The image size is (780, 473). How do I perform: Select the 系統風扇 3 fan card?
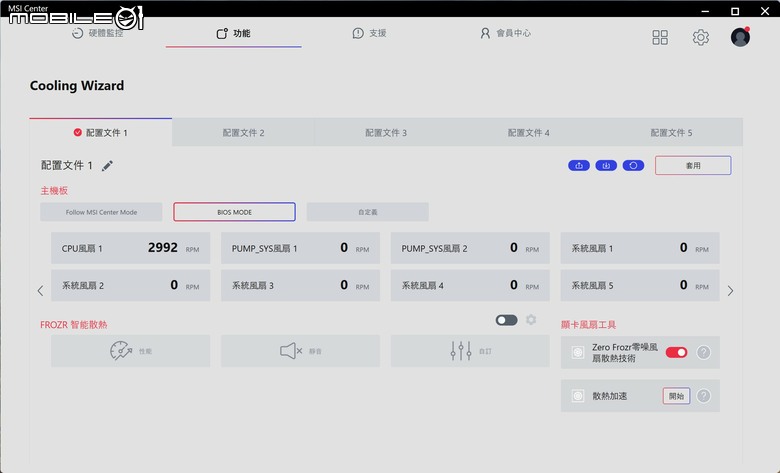pyautogui.click(x=300, y=285)
